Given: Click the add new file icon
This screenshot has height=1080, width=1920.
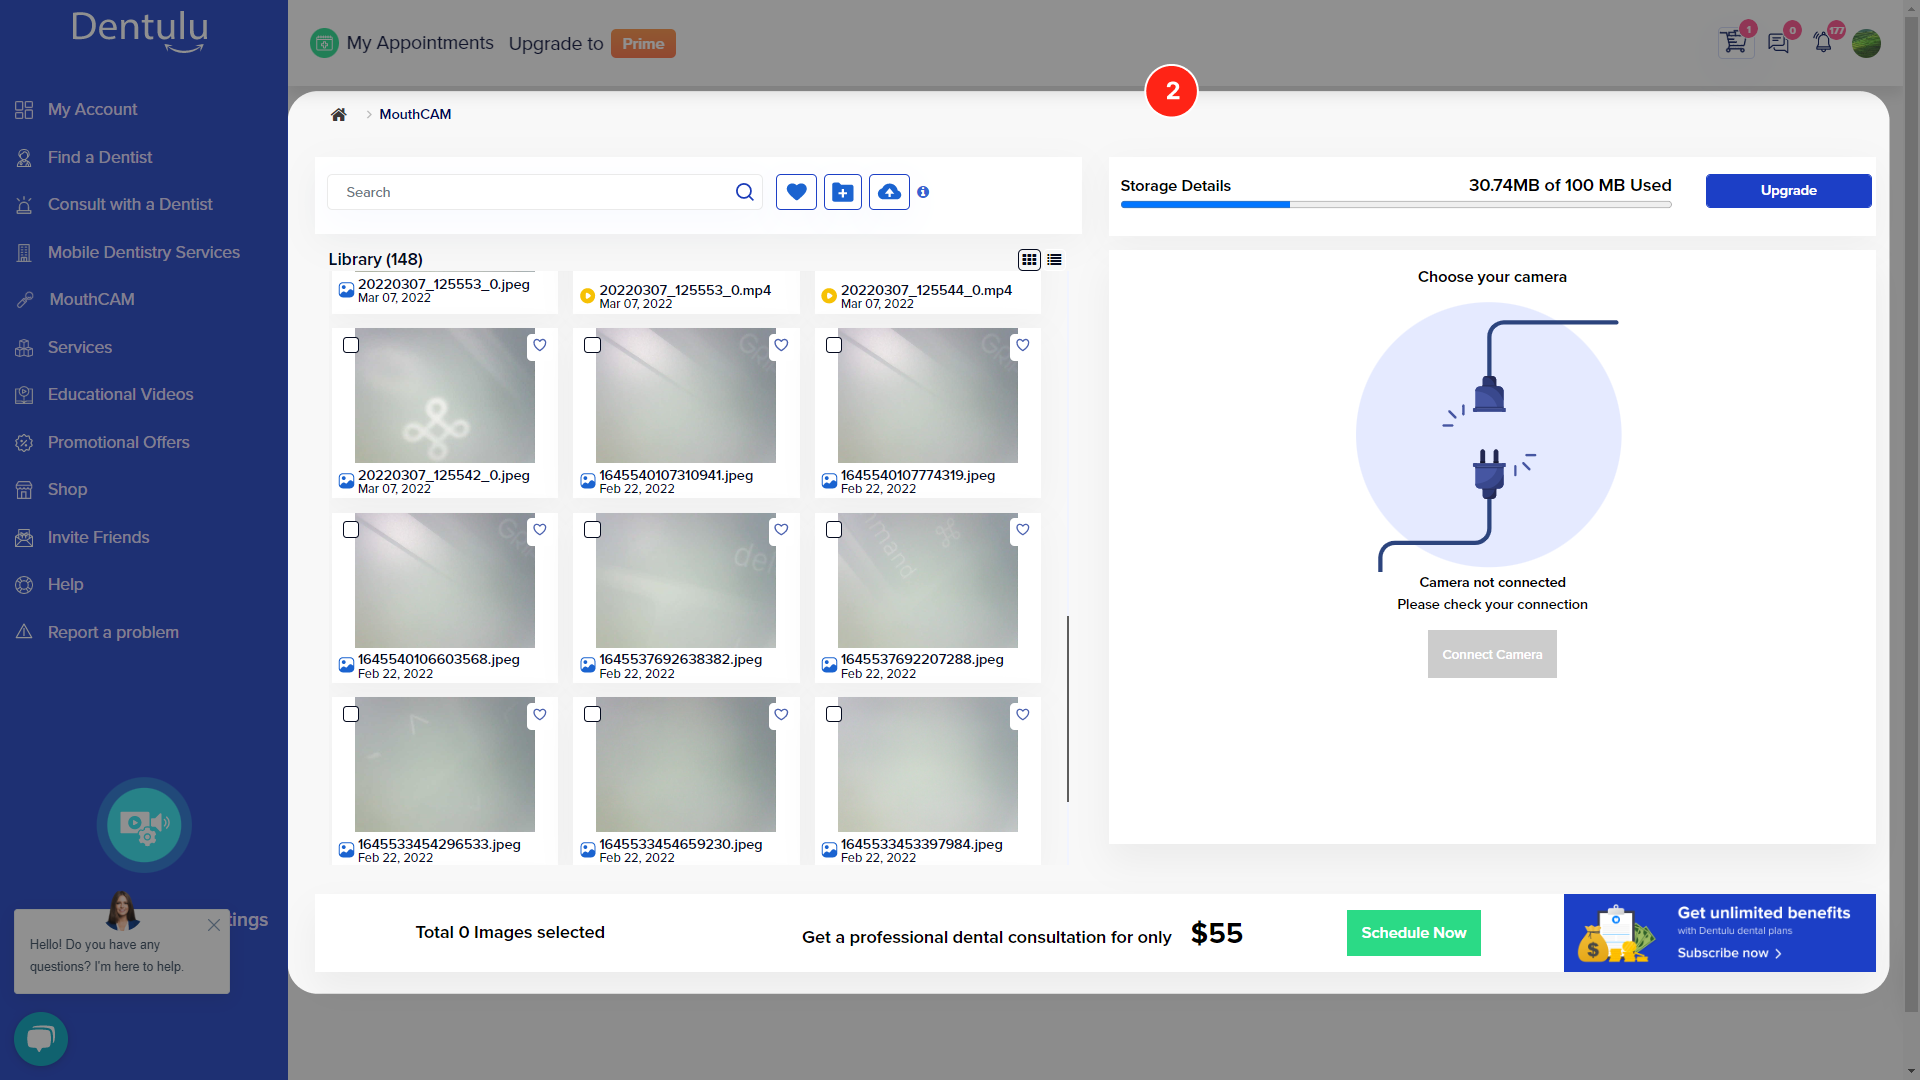Looking at the screenshot, I should [844, 191].
